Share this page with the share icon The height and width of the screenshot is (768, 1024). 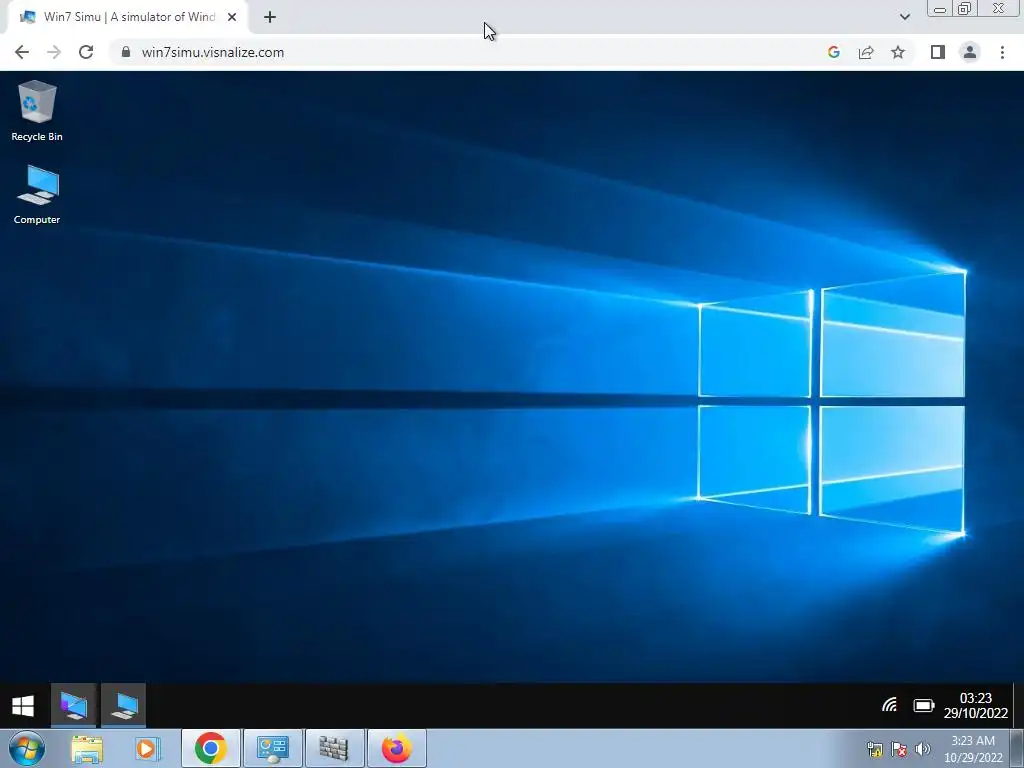[x=866, y=52]
